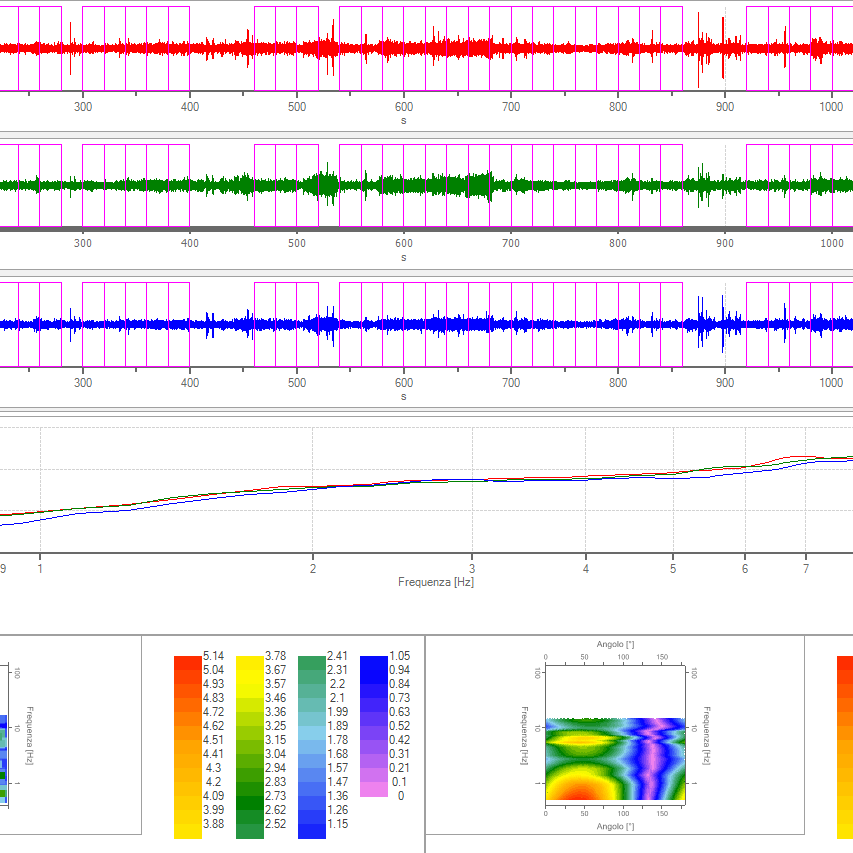Click the Frequenza [Hz] label under the spectrum
The width and height of the screenshot is (853, 853).
point(436,582)
